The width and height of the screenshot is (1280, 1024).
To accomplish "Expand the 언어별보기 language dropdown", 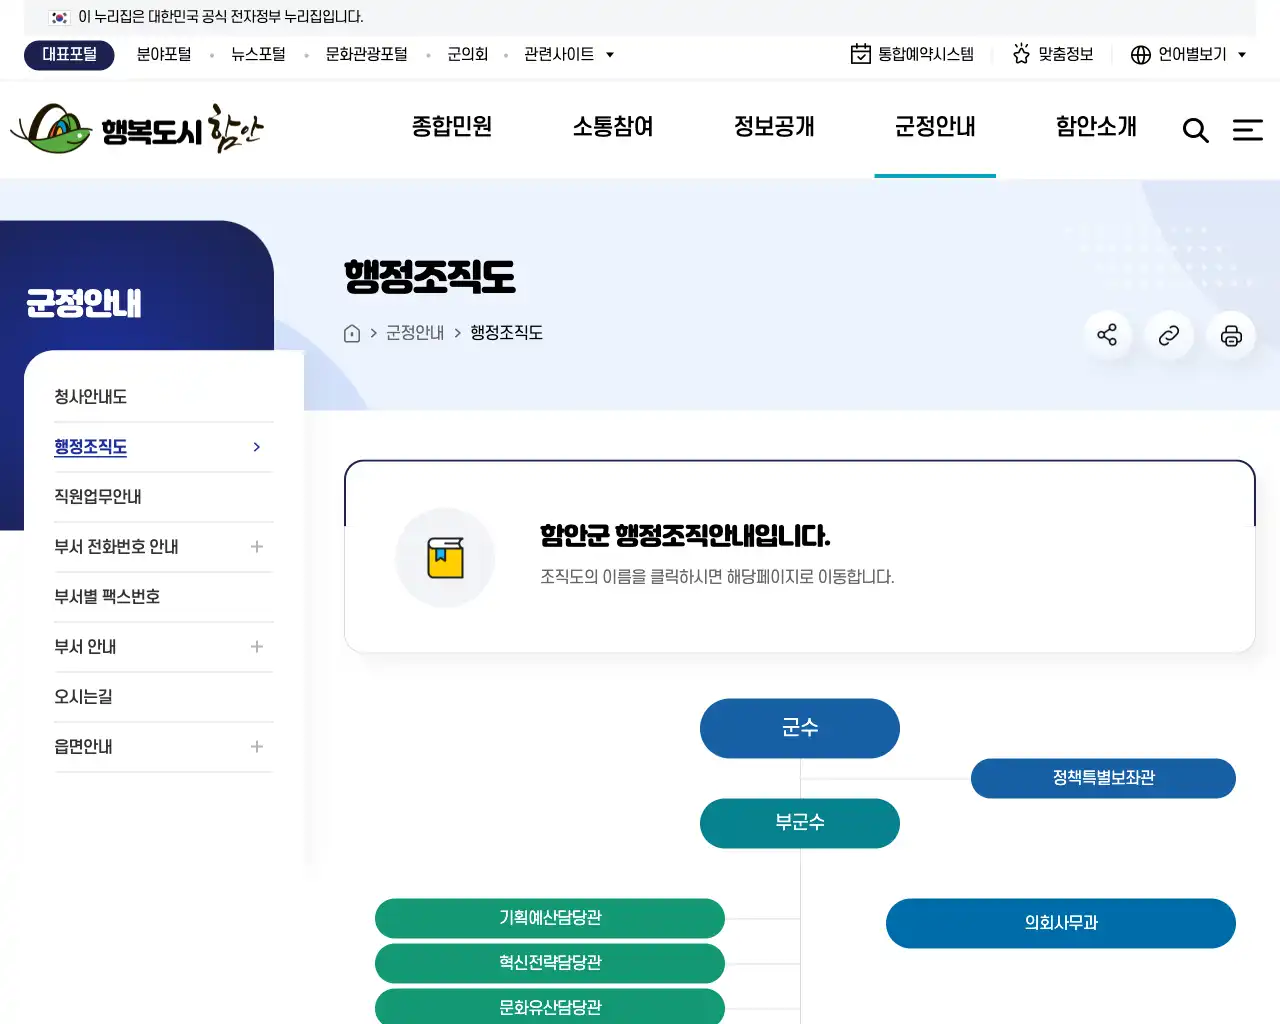I will (x=1189, y=54).
